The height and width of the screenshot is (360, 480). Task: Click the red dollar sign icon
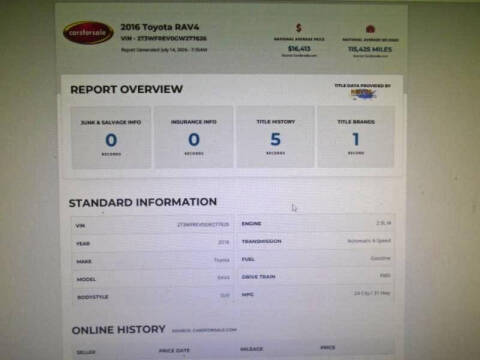(299, 28)
